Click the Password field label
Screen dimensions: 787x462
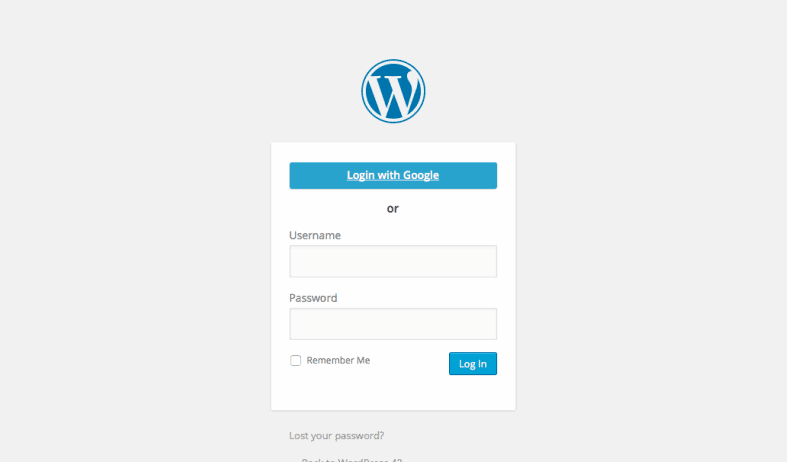pos(313,298)
